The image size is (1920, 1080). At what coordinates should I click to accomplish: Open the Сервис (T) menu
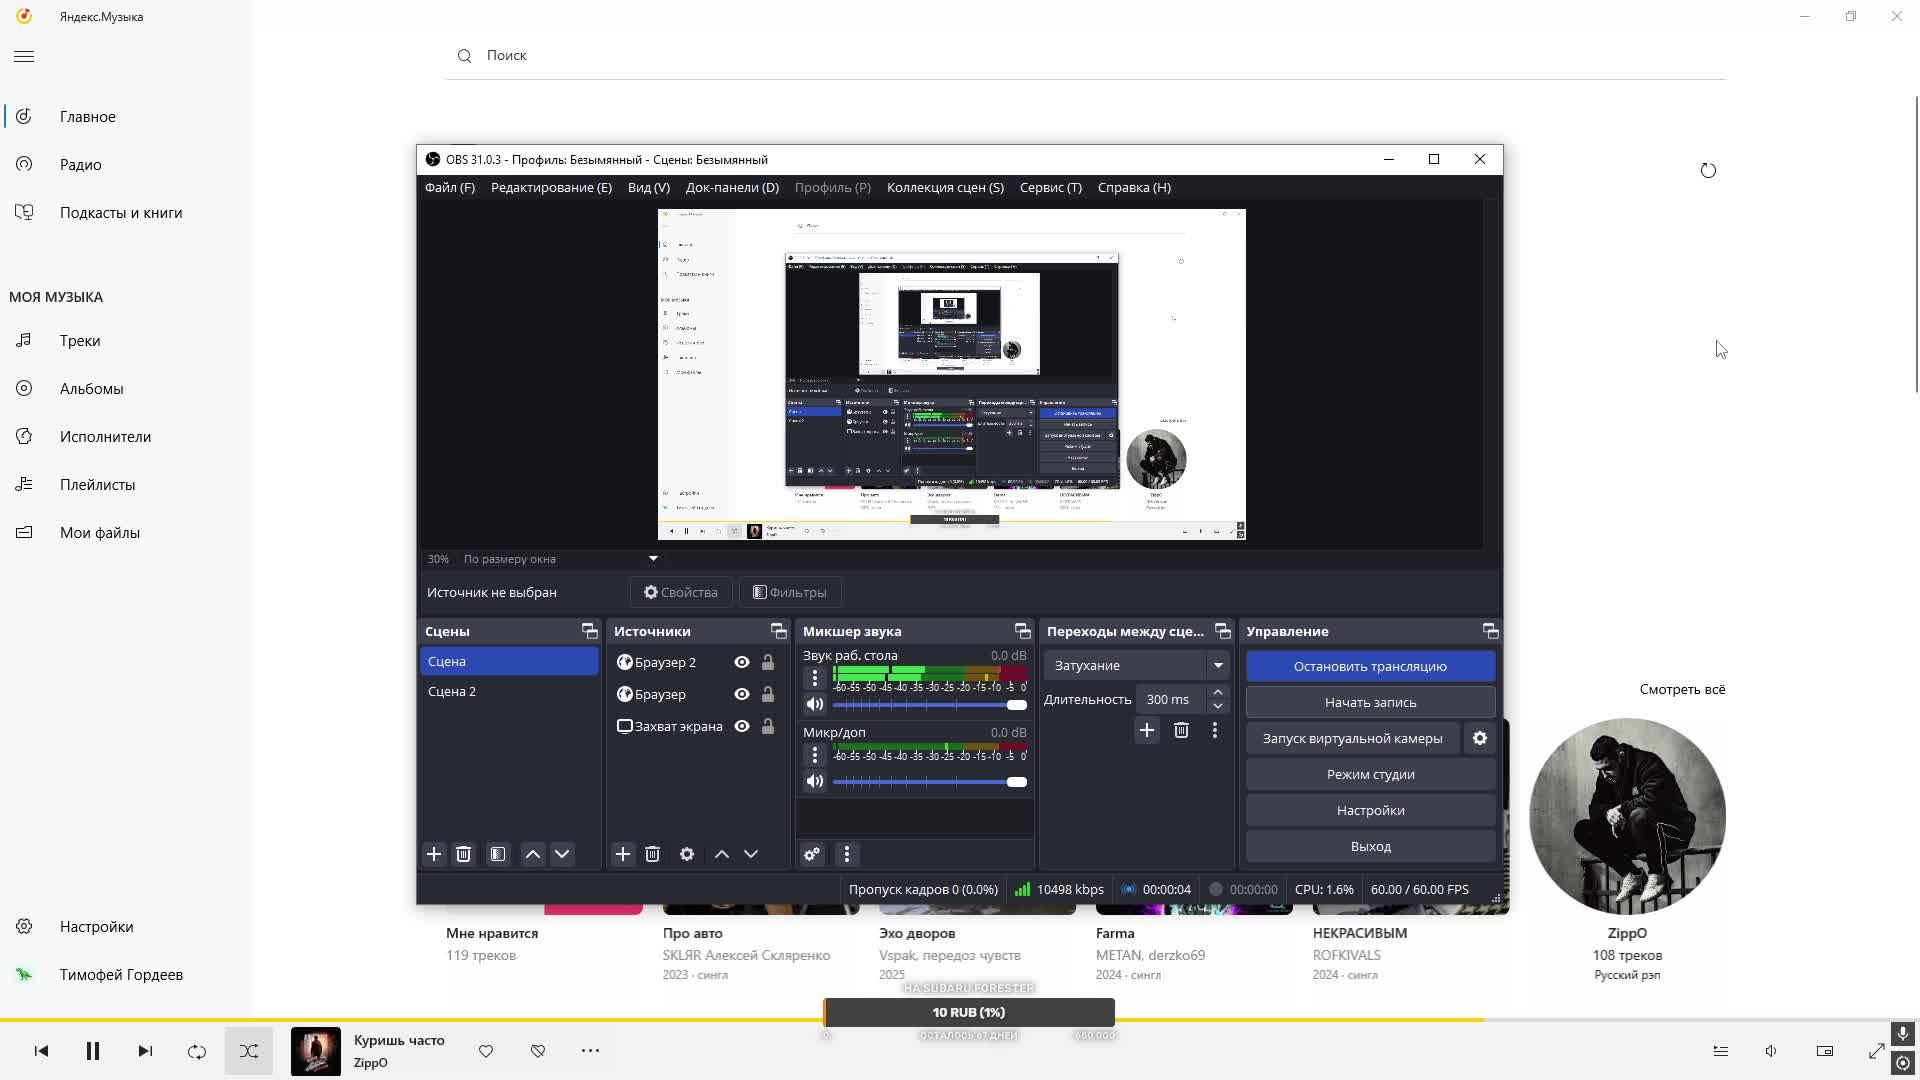[1050, 187]
